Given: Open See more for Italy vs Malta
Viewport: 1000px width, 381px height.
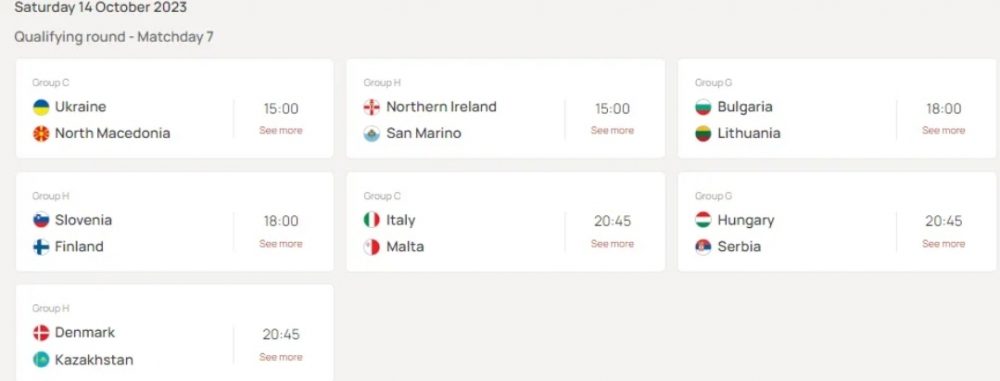Looking at the screenshot, I should click(612, 244).
